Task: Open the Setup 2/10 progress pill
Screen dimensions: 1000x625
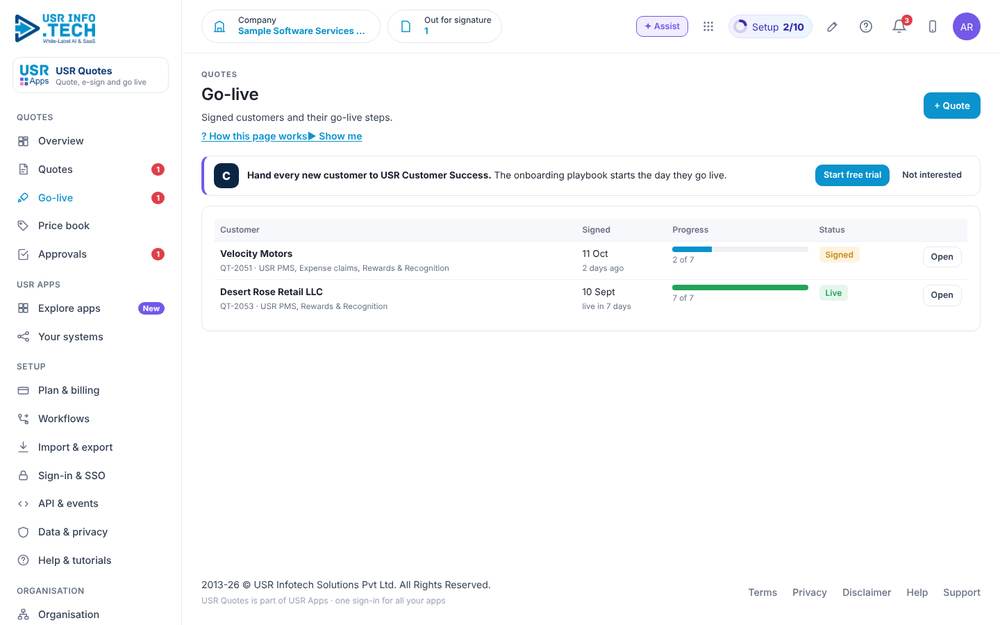Action: 770,27
